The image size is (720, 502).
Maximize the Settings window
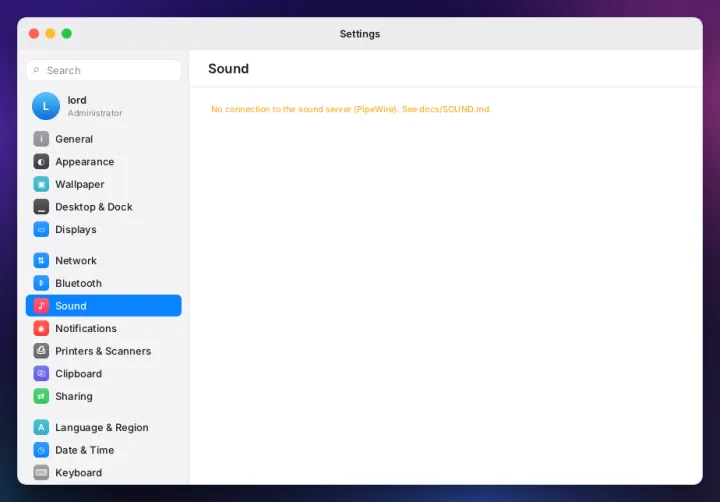pos(67,34)
